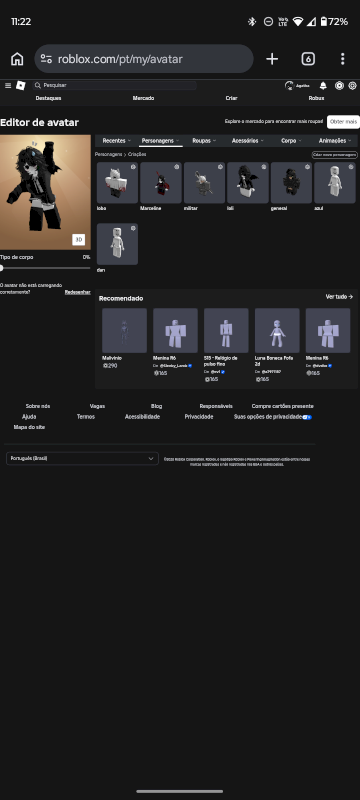Viewport: 360px width, 800px height.
Task: Open the S15 - Relógio de pulso fino item
Action: [x=226, y=330]
